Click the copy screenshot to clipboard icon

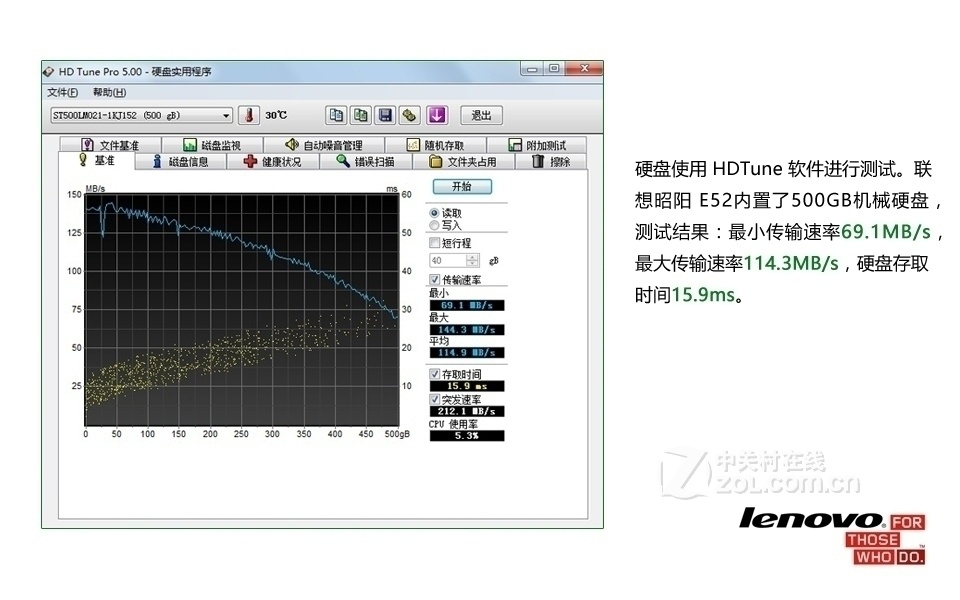[335, 115]
